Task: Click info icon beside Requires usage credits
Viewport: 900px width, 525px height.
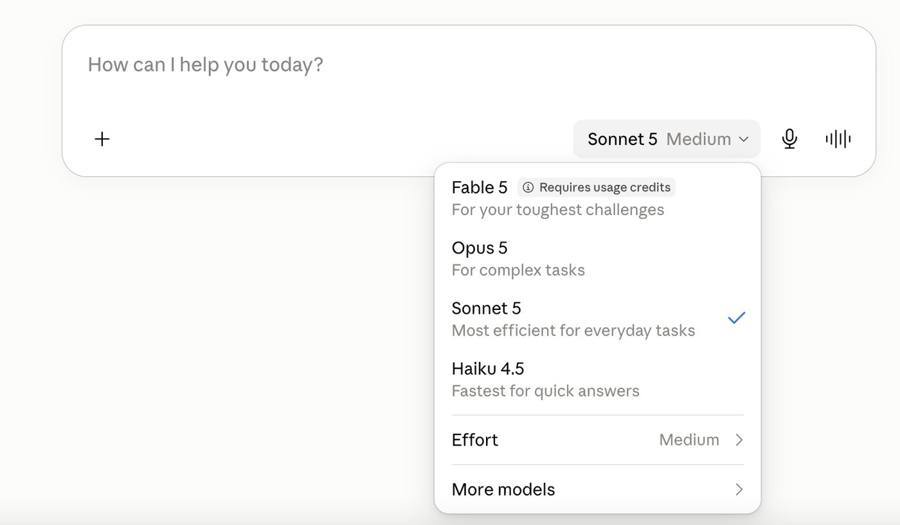Action: tap(527, 188)
